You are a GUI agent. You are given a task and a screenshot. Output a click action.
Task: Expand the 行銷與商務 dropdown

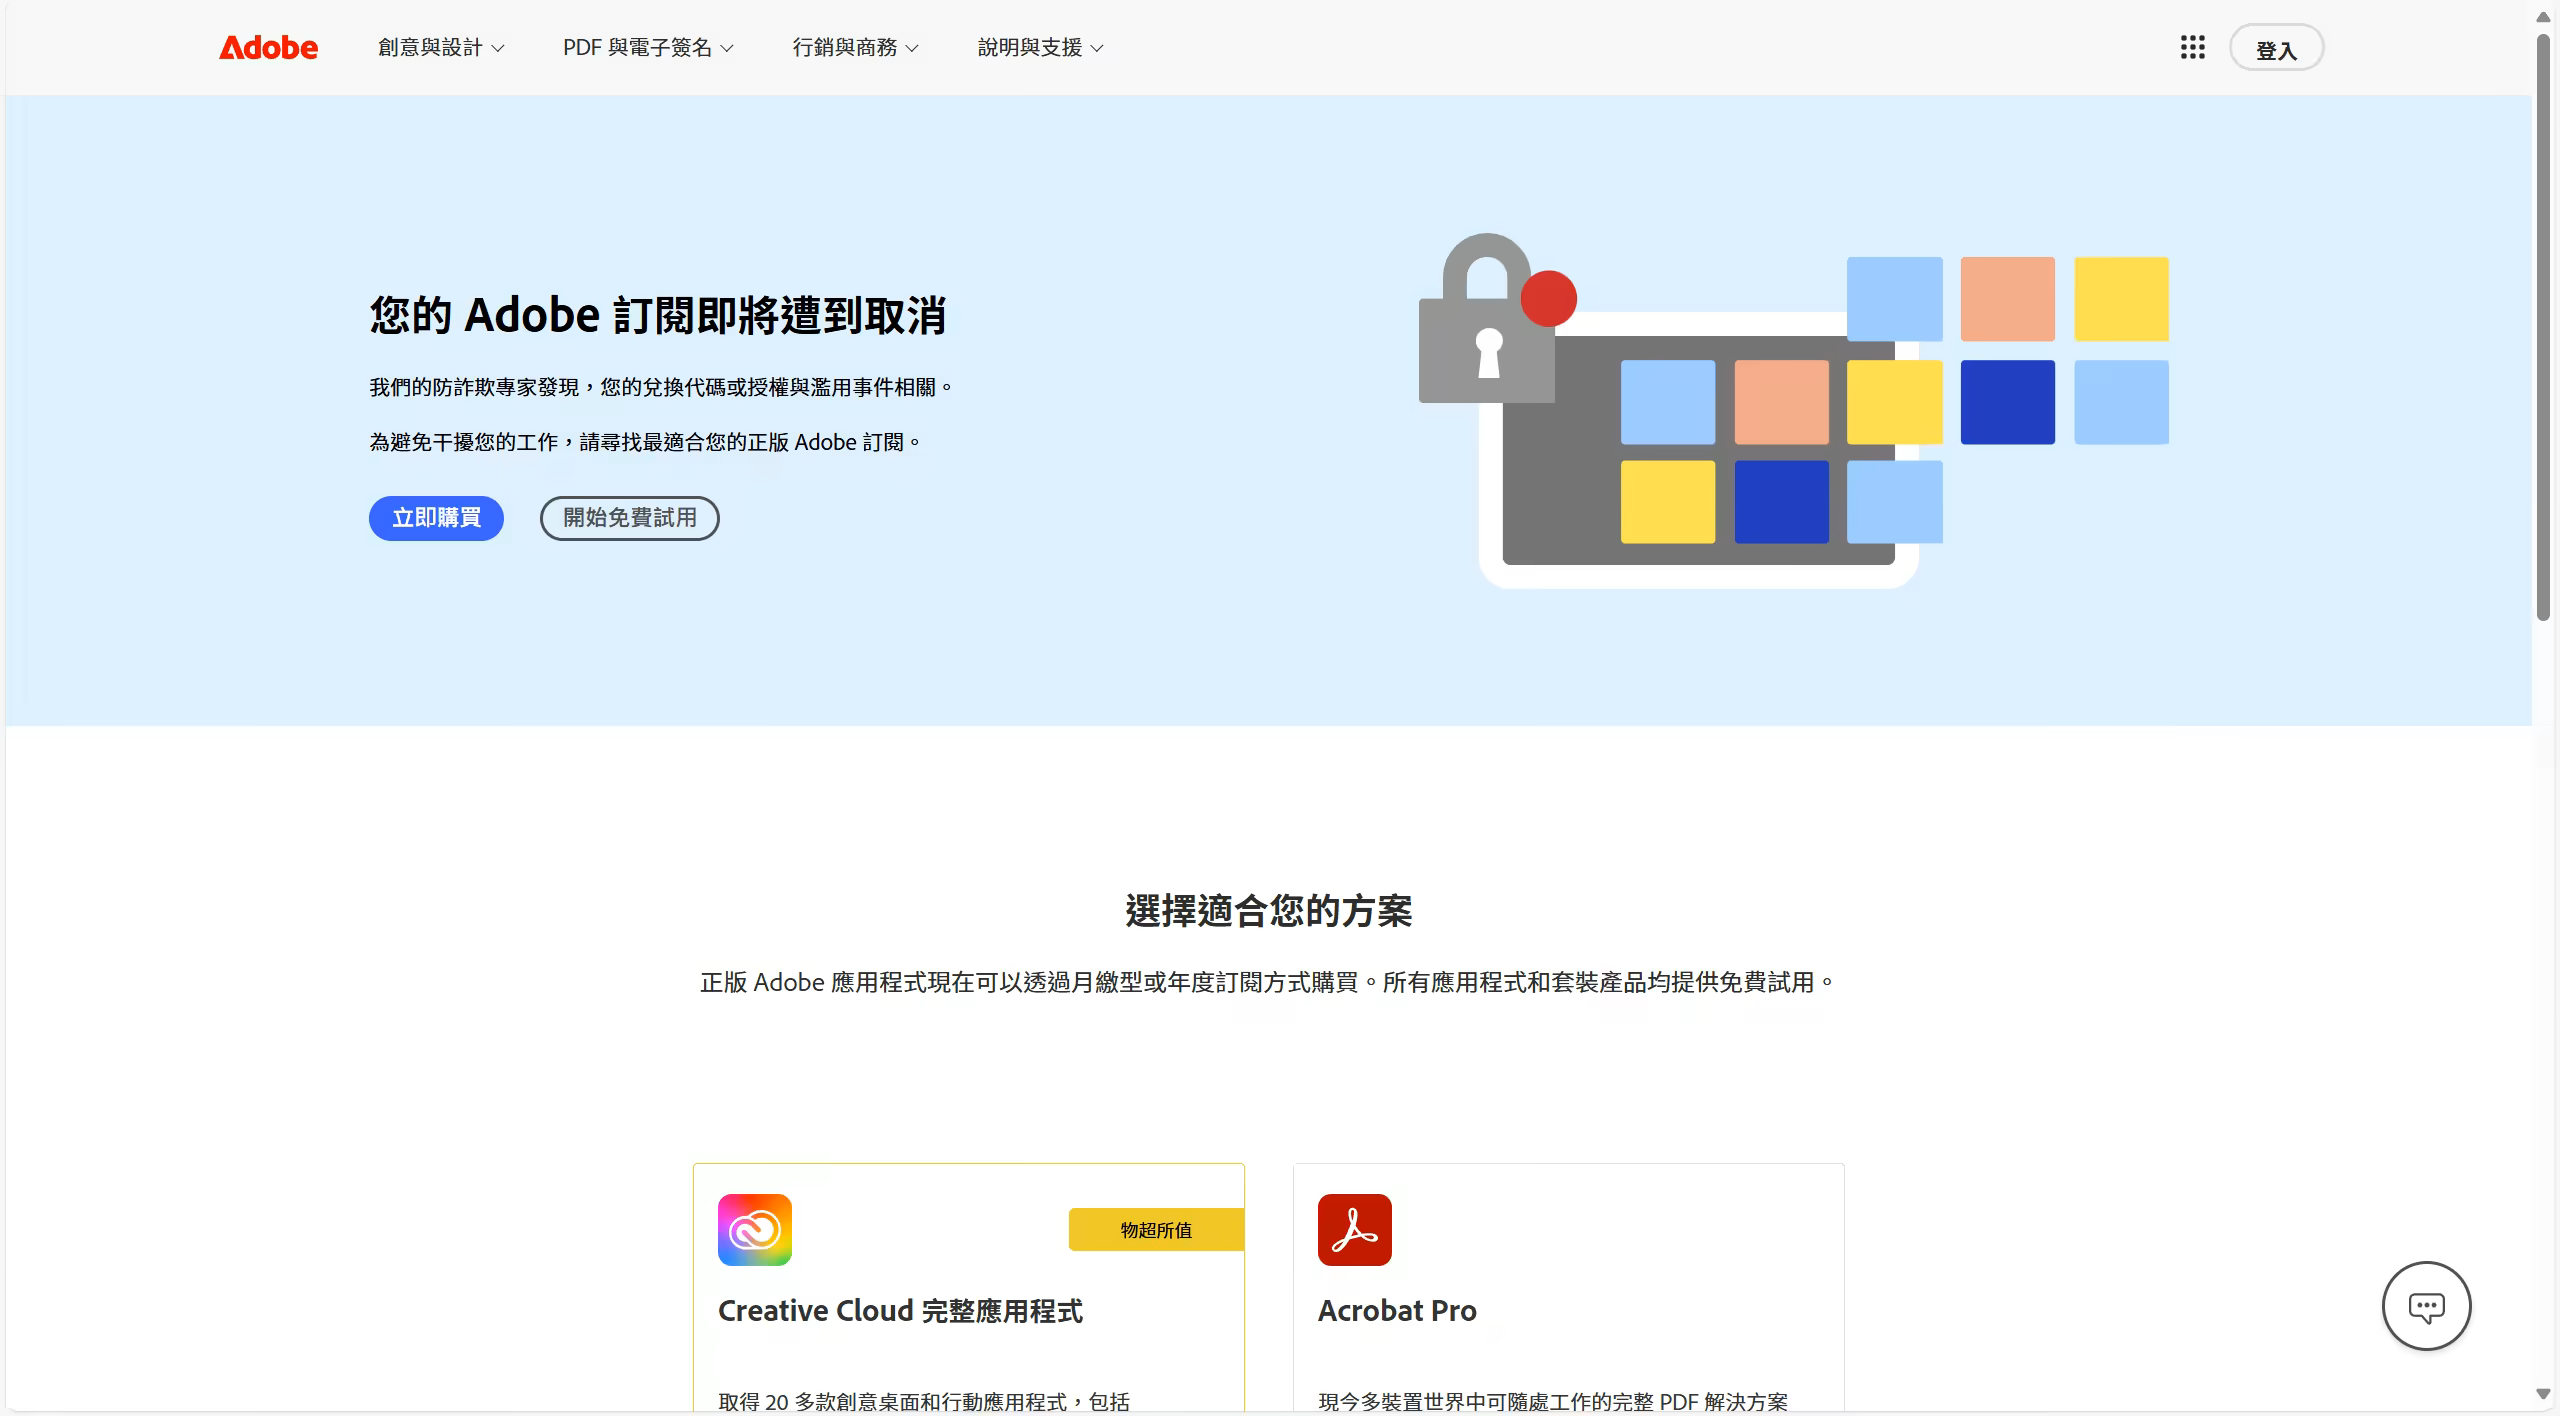(x=855, y=47)
